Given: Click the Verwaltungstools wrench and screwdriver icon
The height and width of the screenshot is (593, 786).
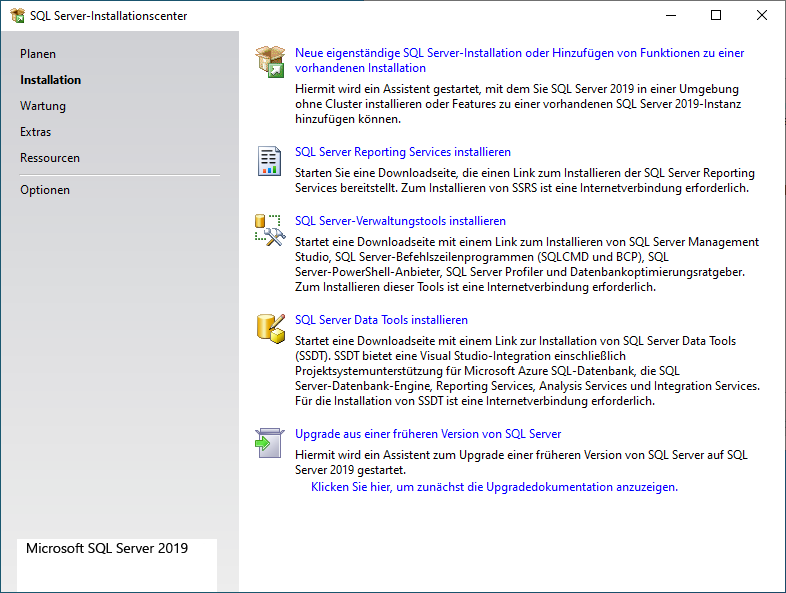Looking at the screenshot, I should click(270, 229).
